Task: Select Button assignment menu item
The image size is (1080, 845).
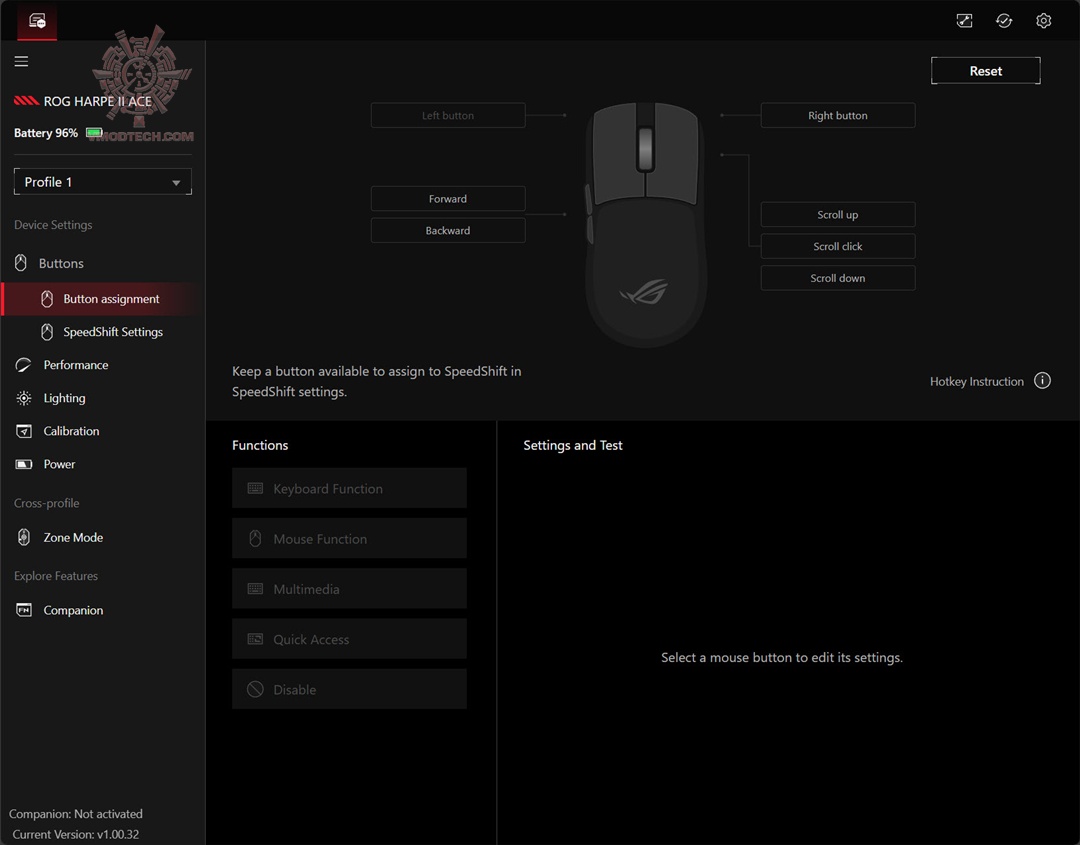Action: 103,299
